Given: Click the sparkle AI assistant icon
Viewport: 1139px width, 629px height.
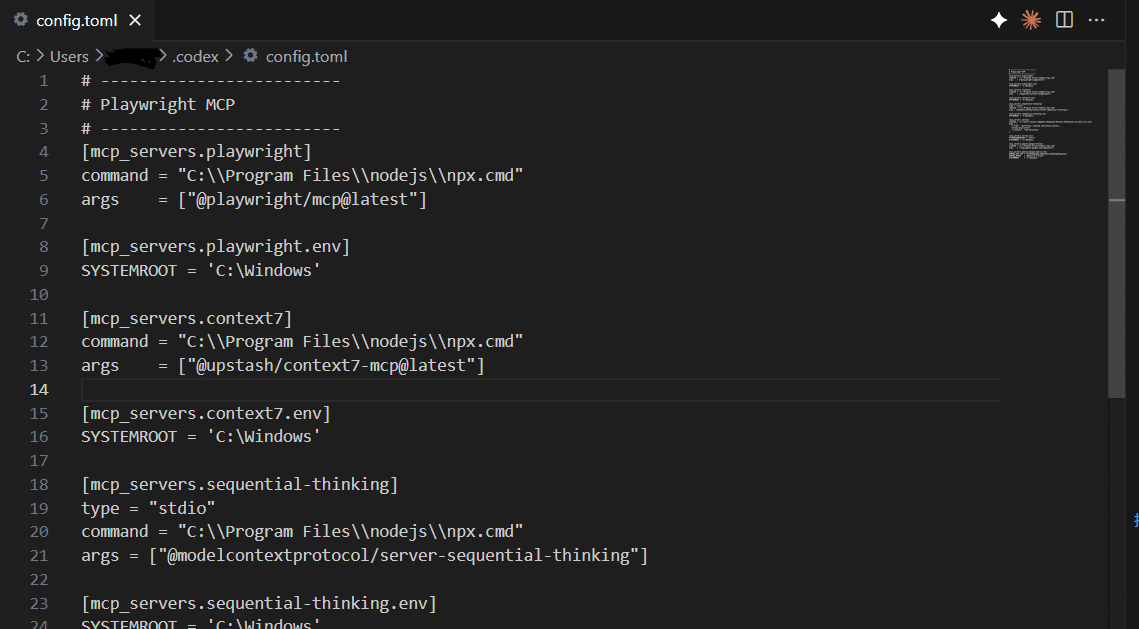Looking at the screenshot, I should (998, 18).
